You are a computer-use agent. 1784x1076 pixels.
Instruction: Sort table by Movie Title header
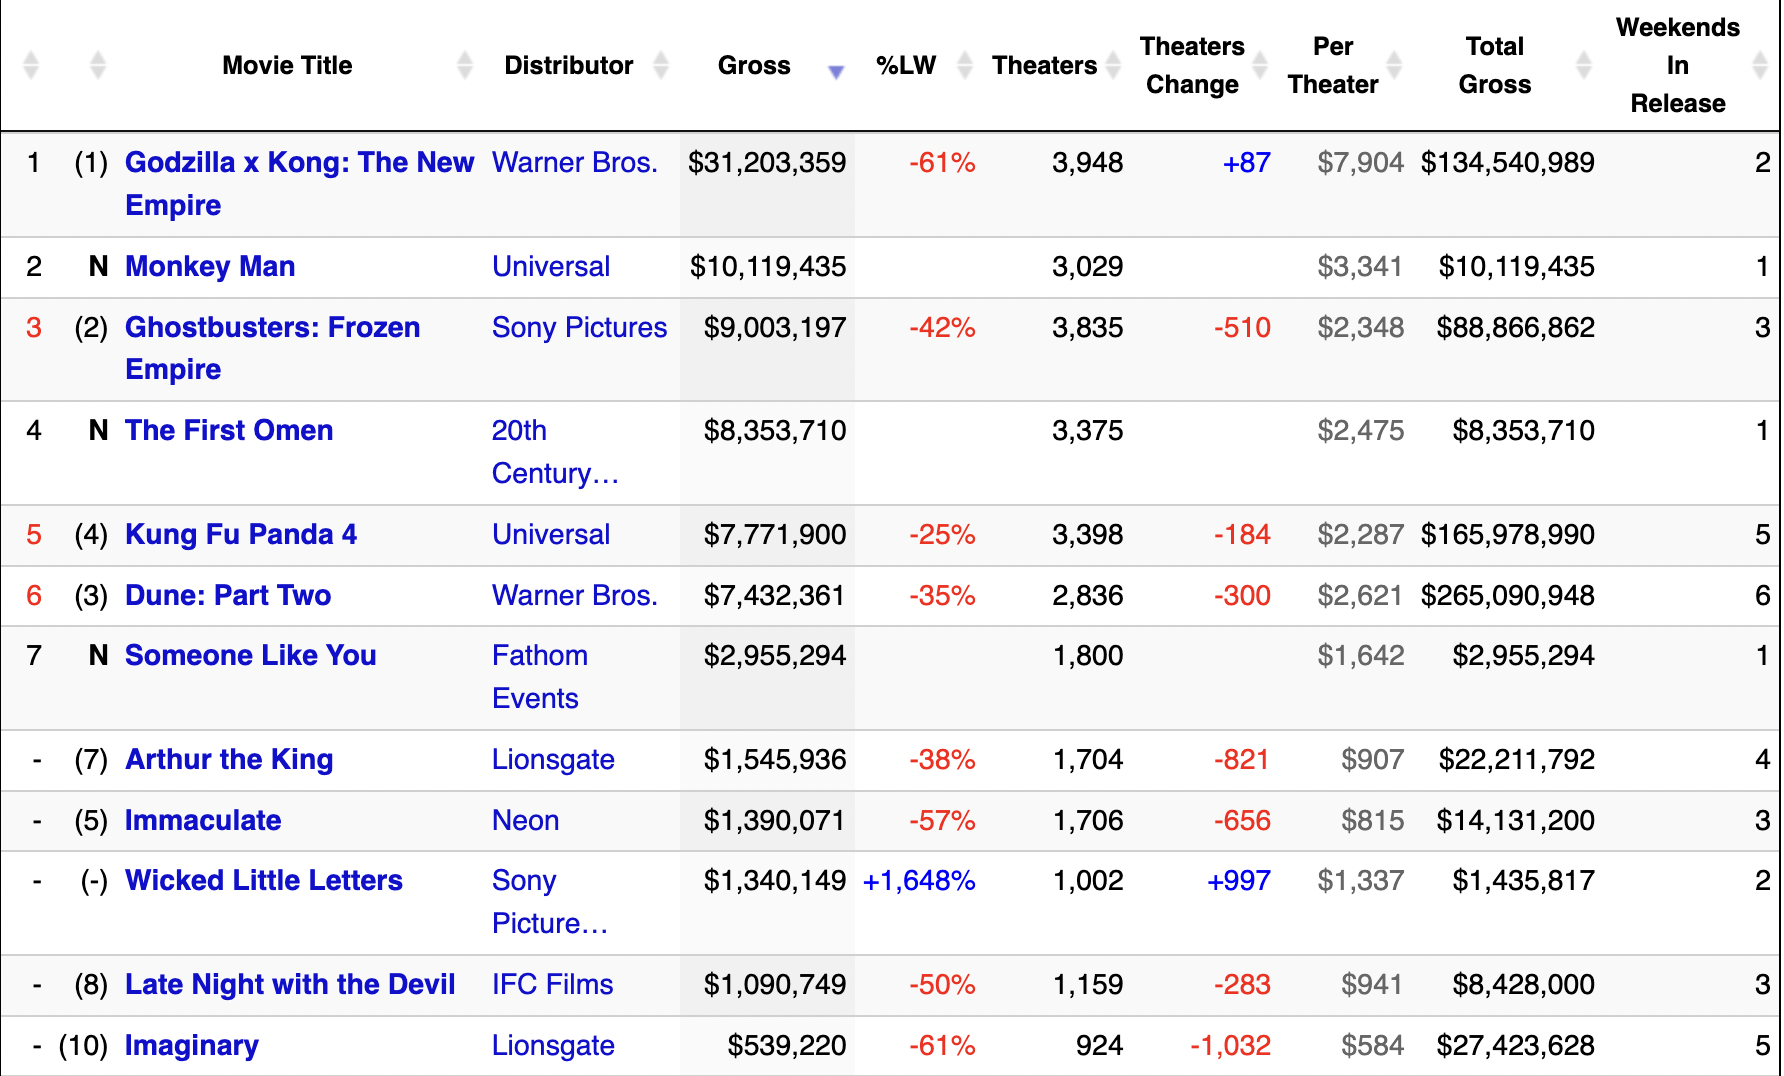click(287, 65)
